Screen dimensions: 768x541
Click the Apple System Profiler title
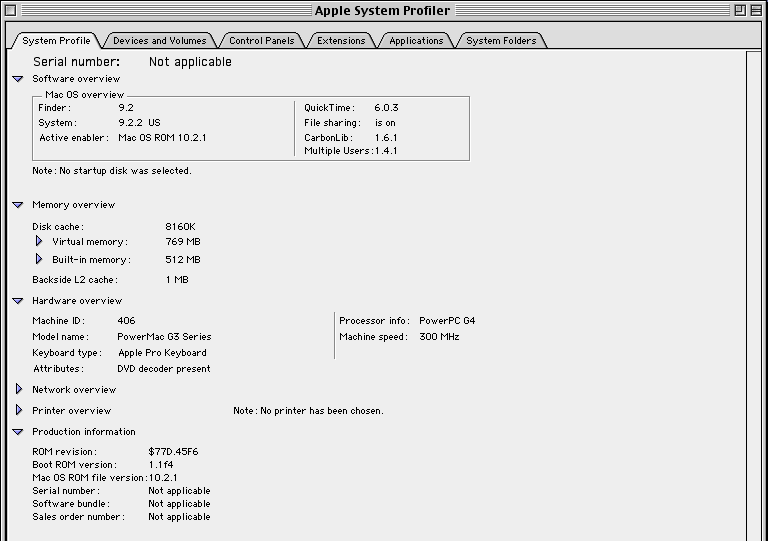tap(382, 11)
